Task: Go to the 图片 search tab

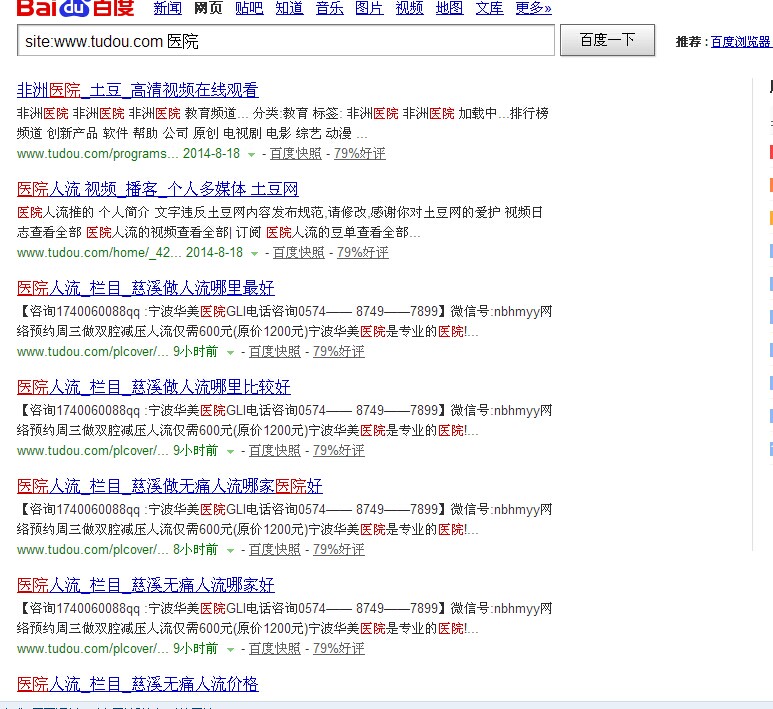Action: (x=369, y=9)
